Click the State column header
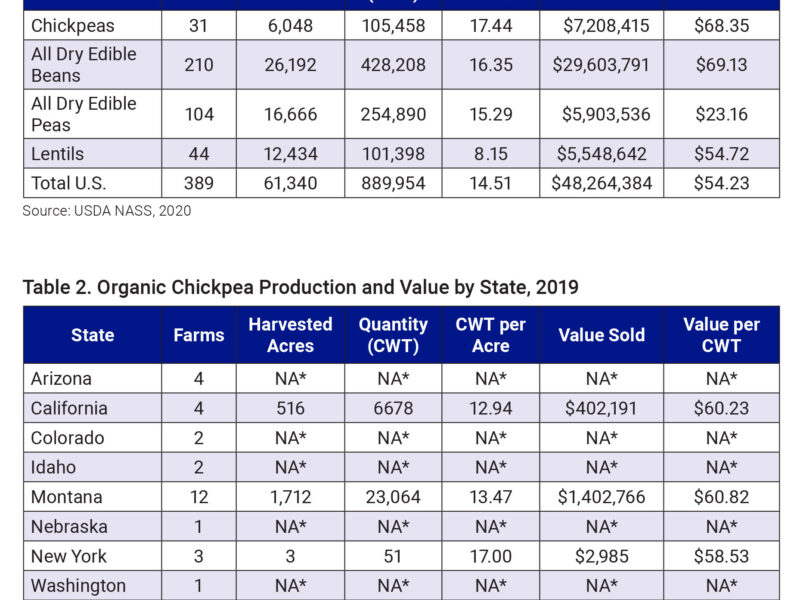800x600 pixels. tap(92, 335)
